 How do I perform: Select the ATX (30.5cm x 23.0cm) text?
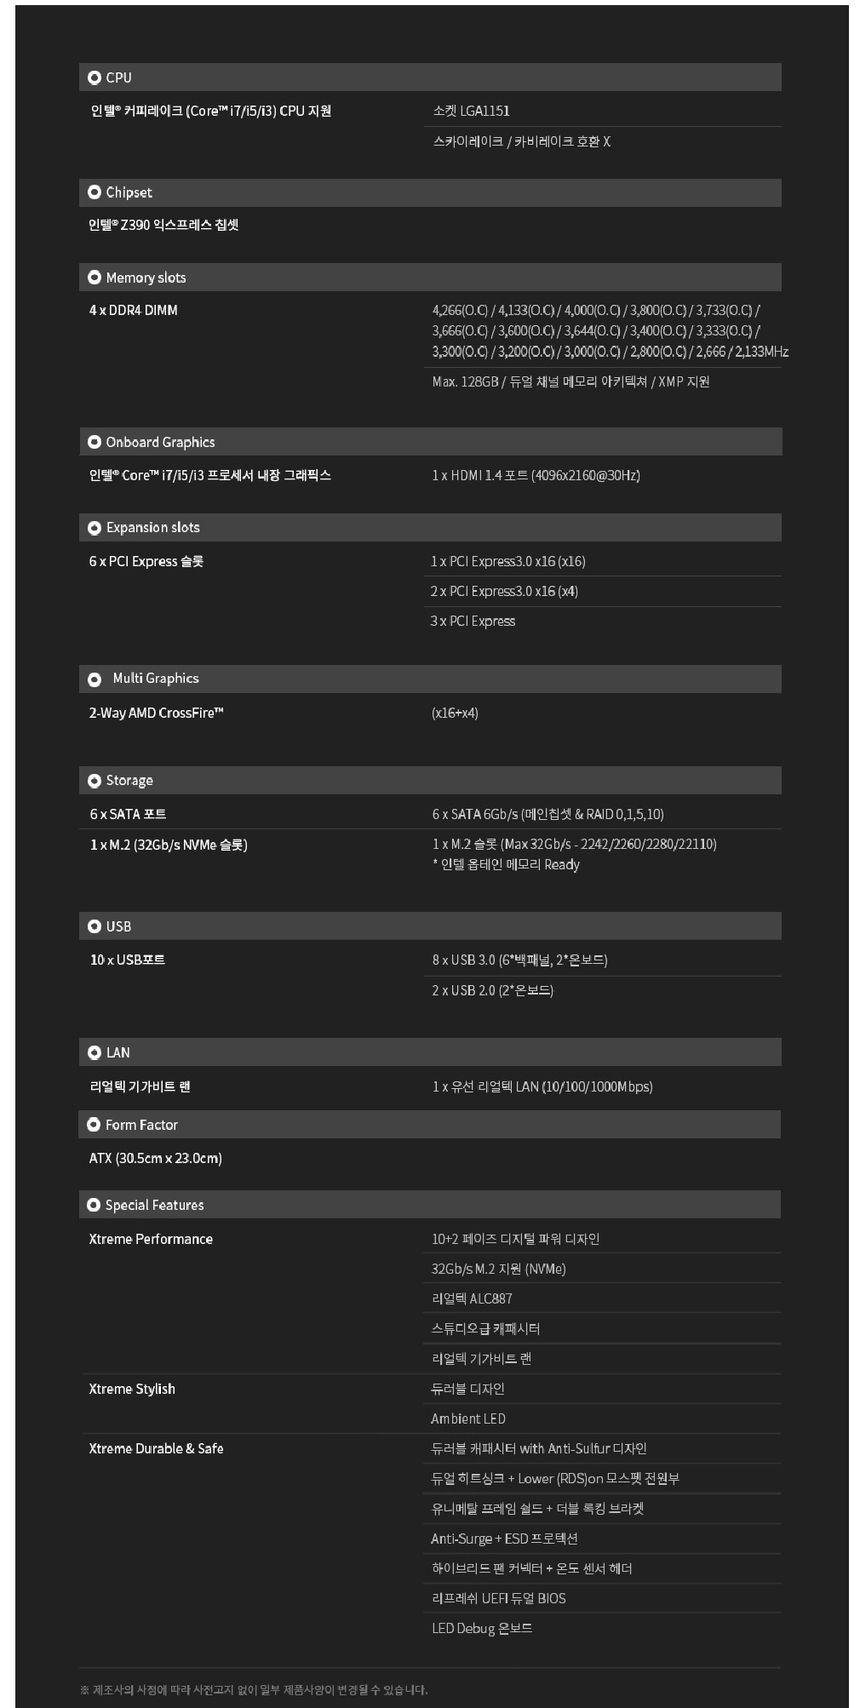click(x=156, y=1158)
